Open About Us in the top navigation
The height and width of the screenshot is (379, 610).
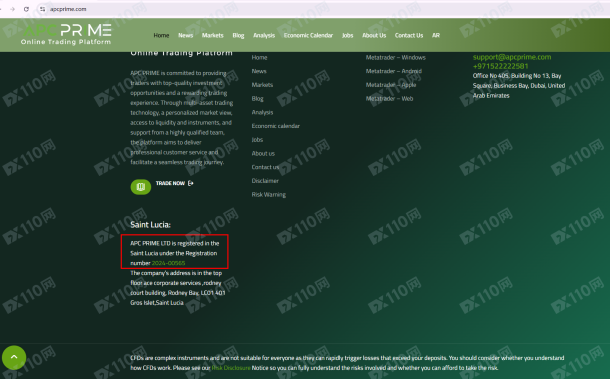tap(374, 35)
